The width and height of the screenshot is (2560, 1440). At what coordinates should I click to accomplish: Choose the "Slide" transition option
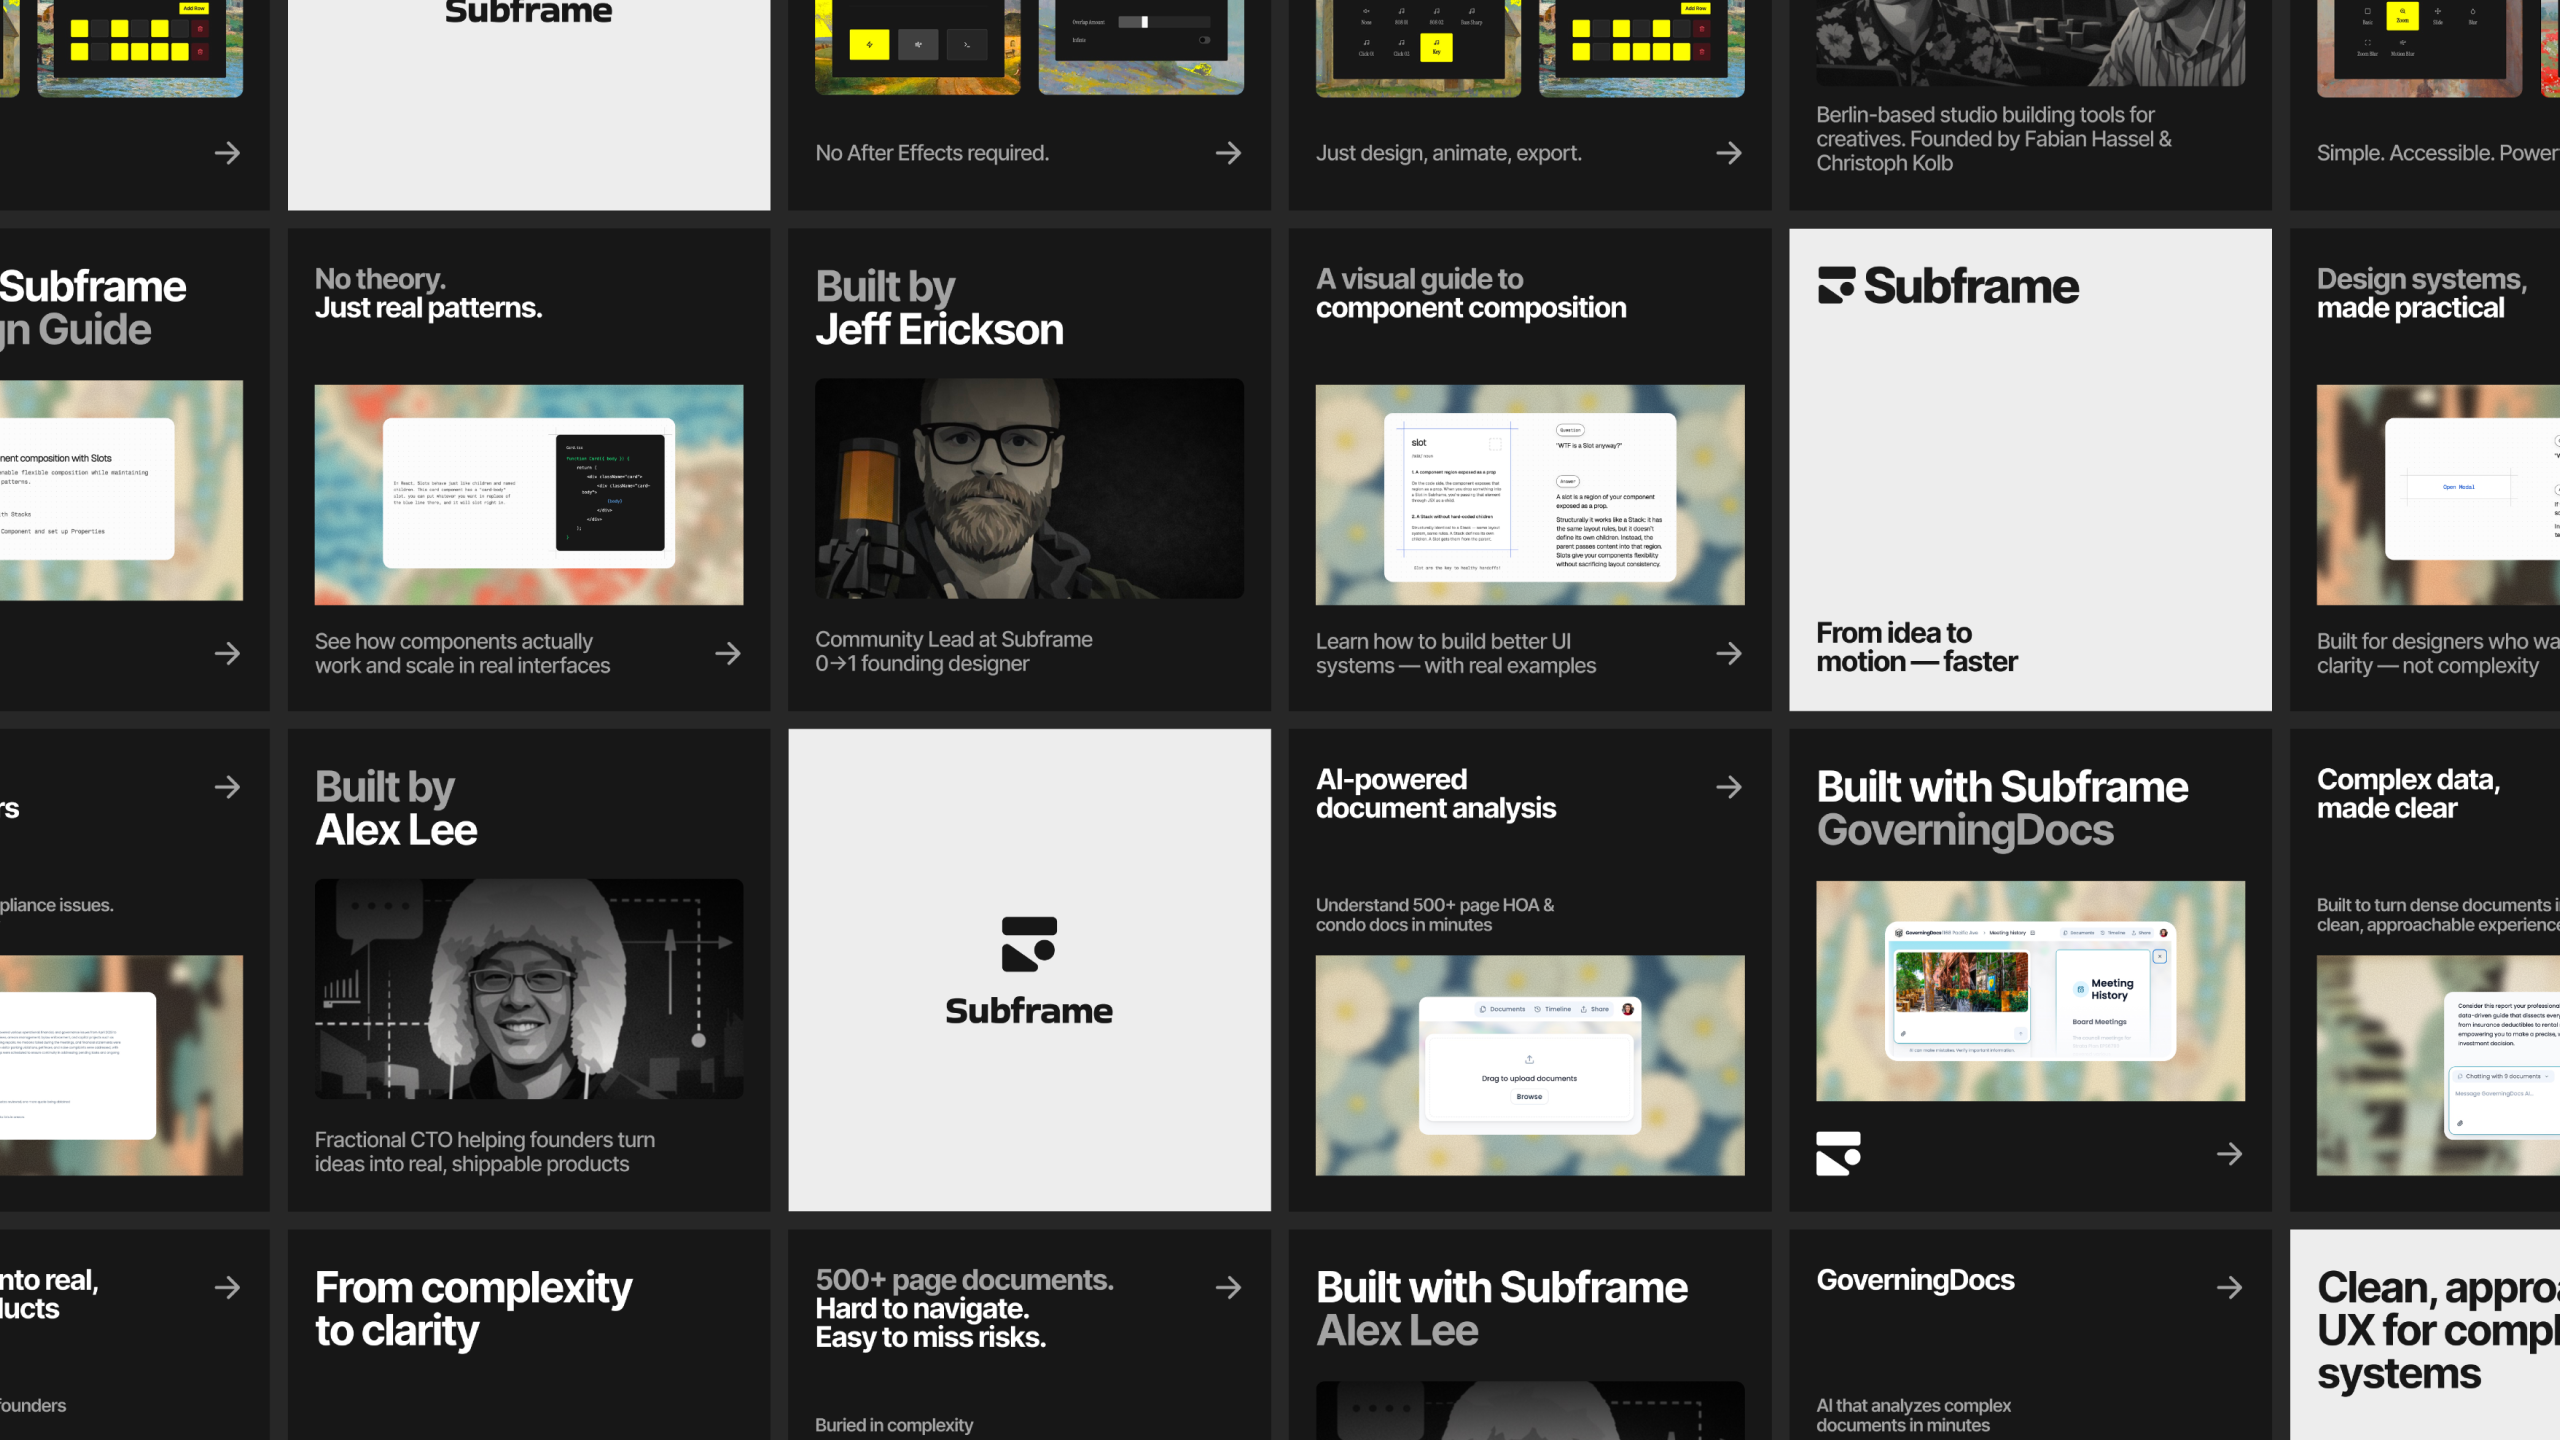(2437, 15)
